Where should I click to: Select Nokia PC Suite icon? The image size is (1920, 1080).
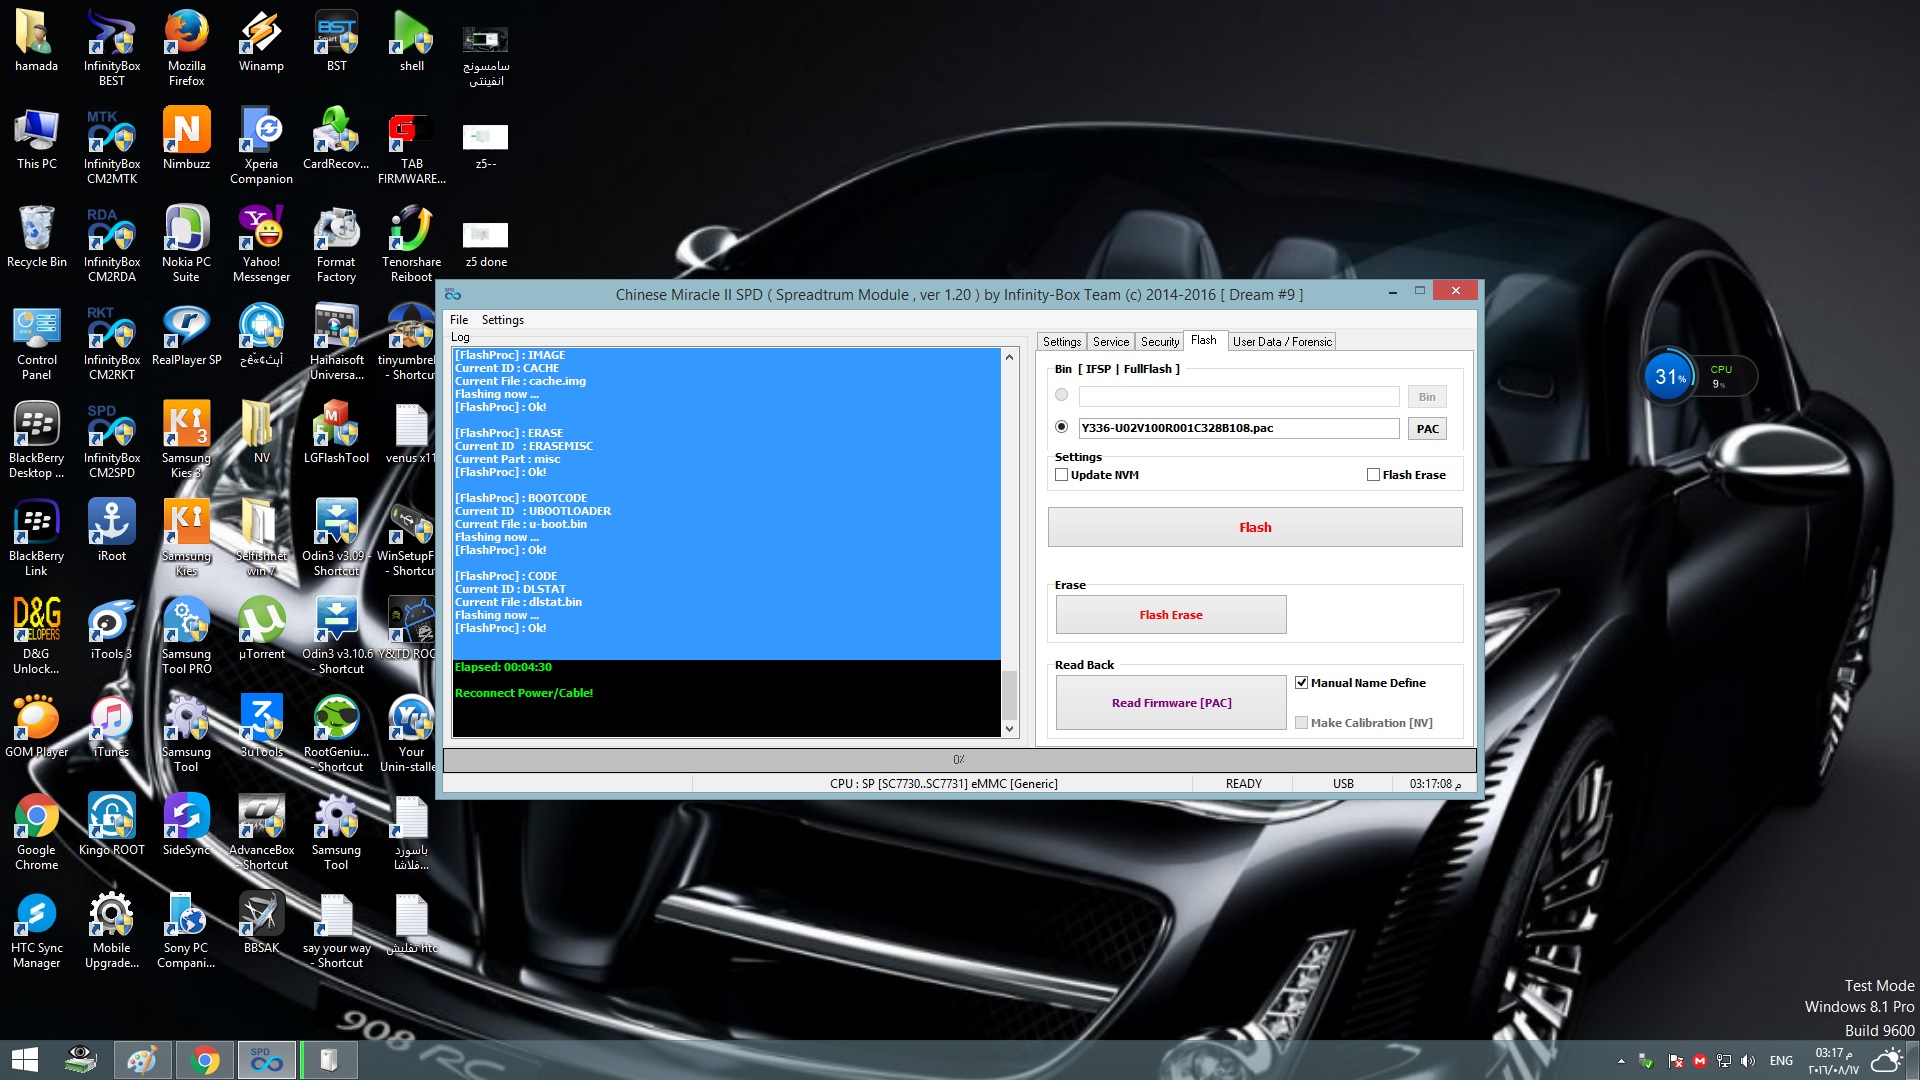coord(187,243)
